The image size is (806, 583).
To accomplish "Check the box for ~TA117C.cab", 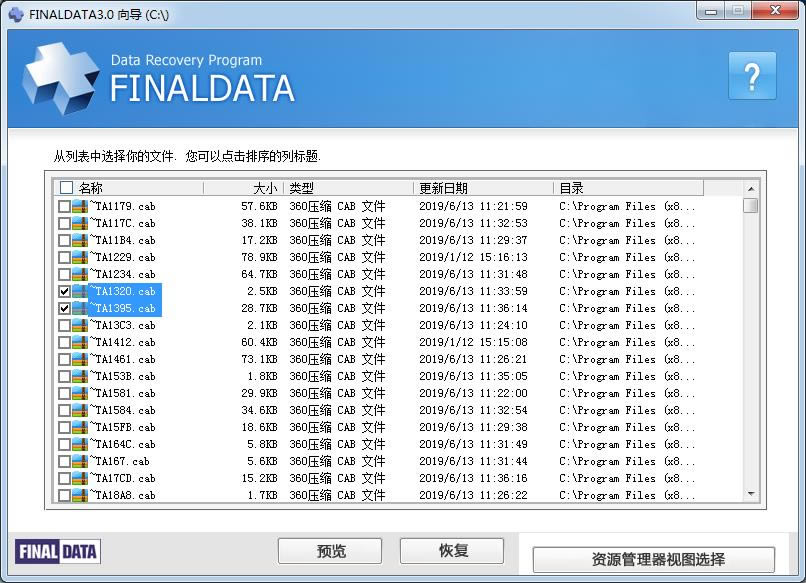I will tap(64, 224).
